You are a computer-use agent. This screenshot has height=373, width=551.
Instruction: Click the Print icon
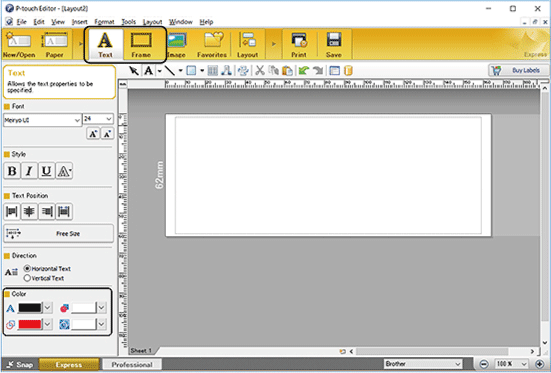(x=299, y=45)
